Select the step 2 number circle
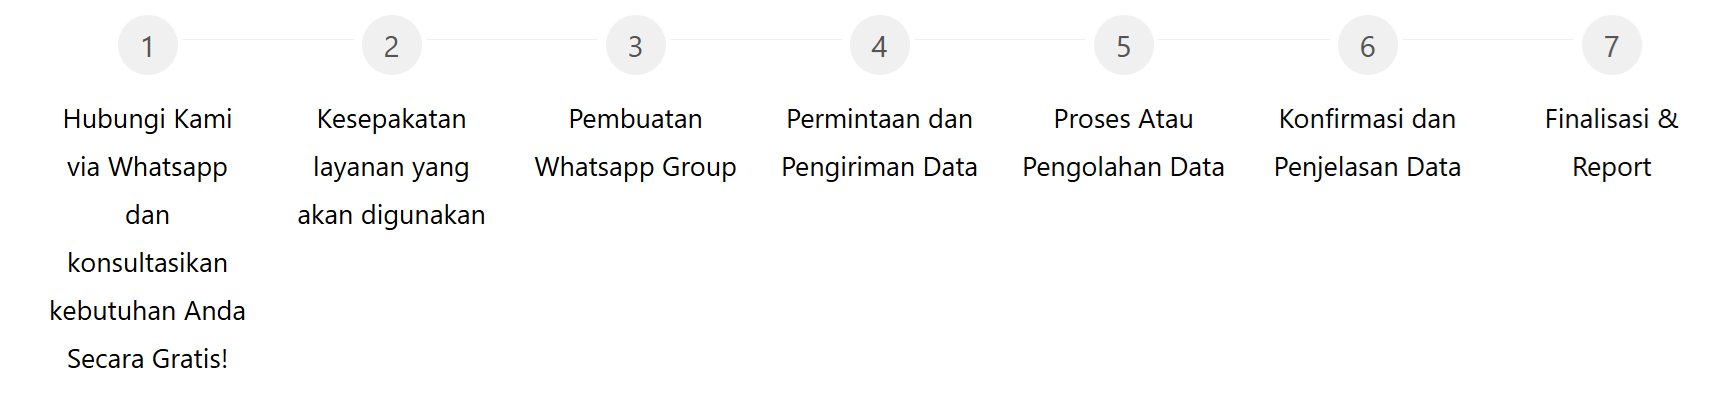The height and width of the screenshot is (404, 1726). (392, 45)
